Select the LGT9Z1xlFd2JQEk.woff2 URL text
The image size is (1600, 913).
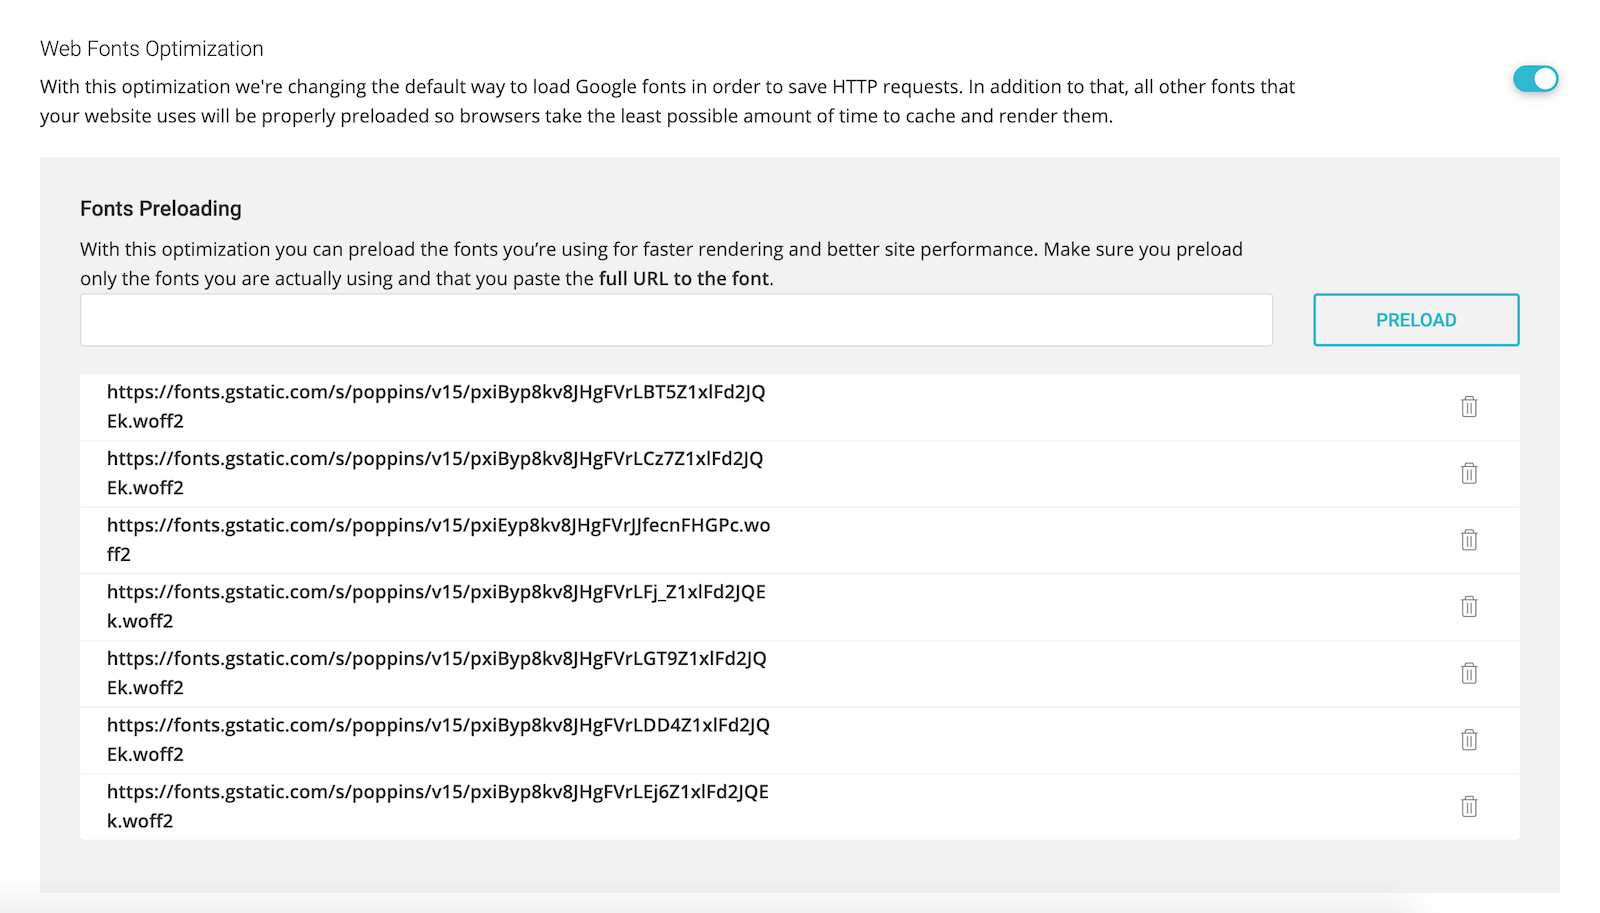tap(437, 673)
